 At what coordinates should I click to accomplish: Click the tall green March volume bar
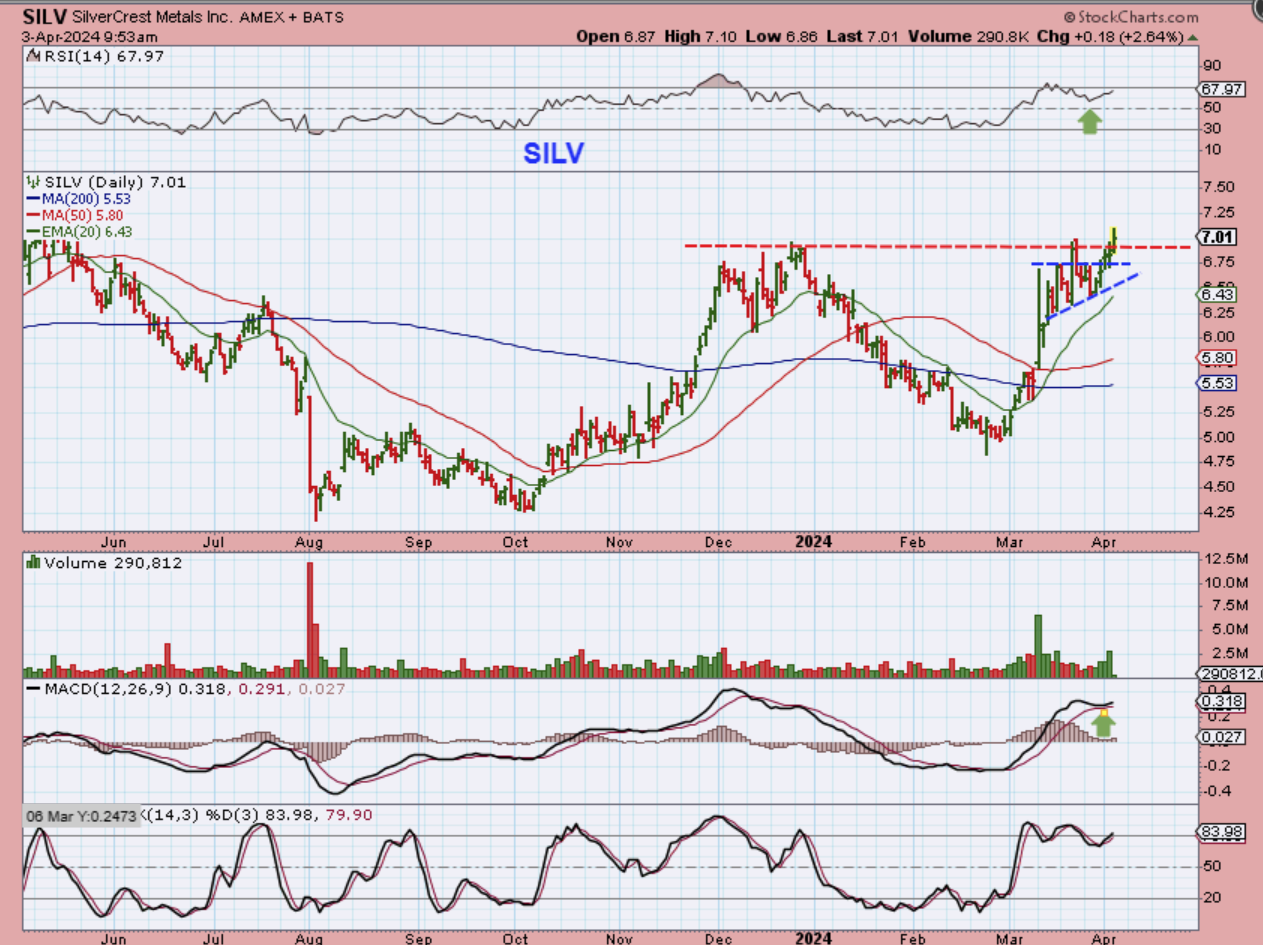coord(1038,647)
